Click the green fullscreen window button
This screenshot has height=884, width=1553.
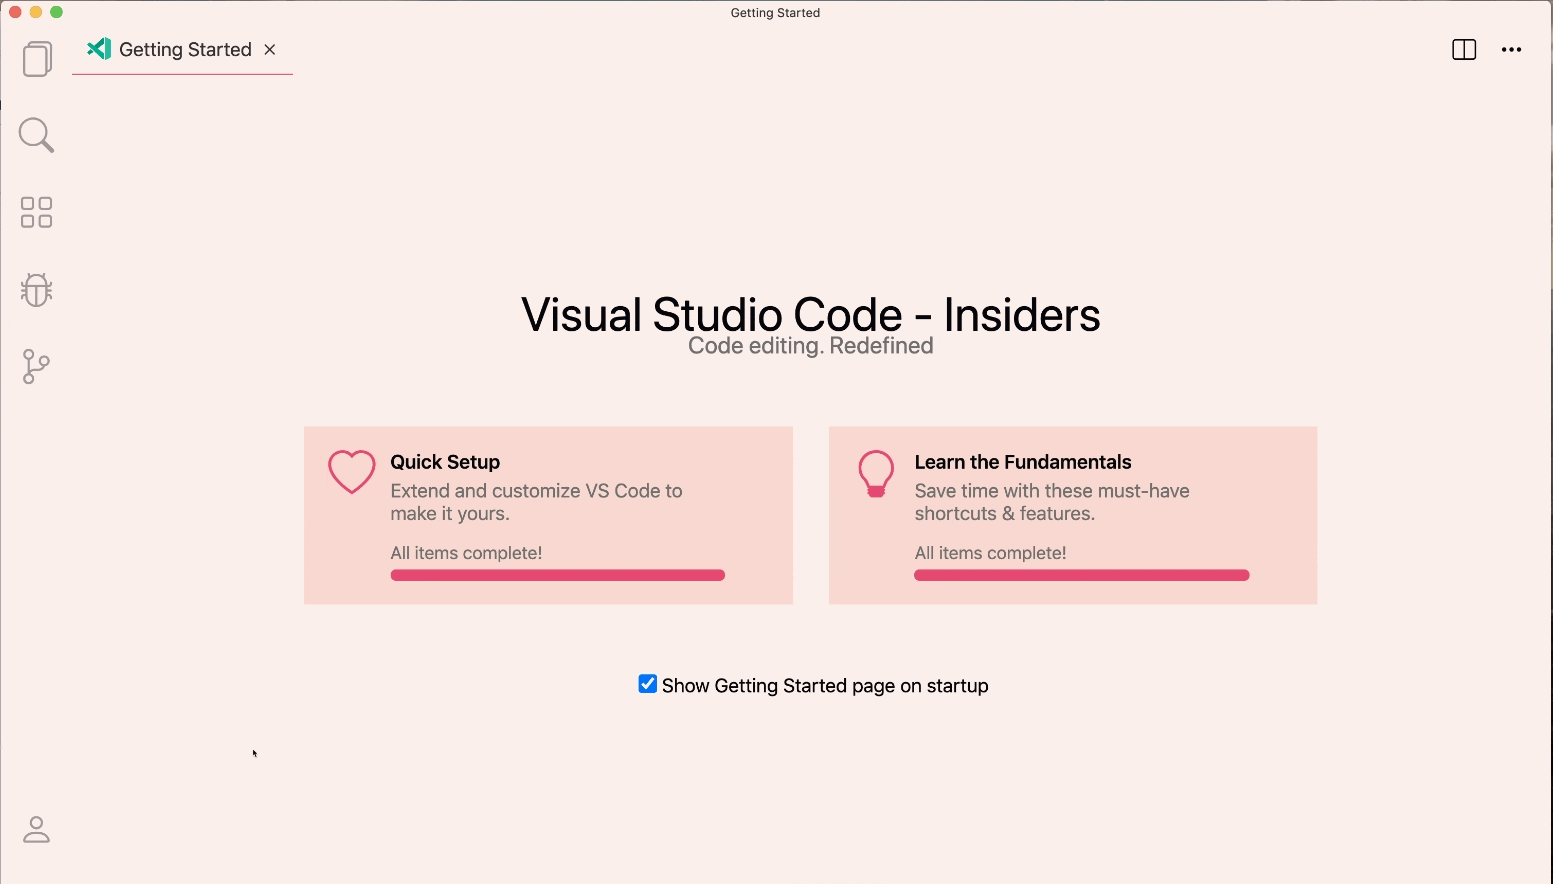(57, 12)
